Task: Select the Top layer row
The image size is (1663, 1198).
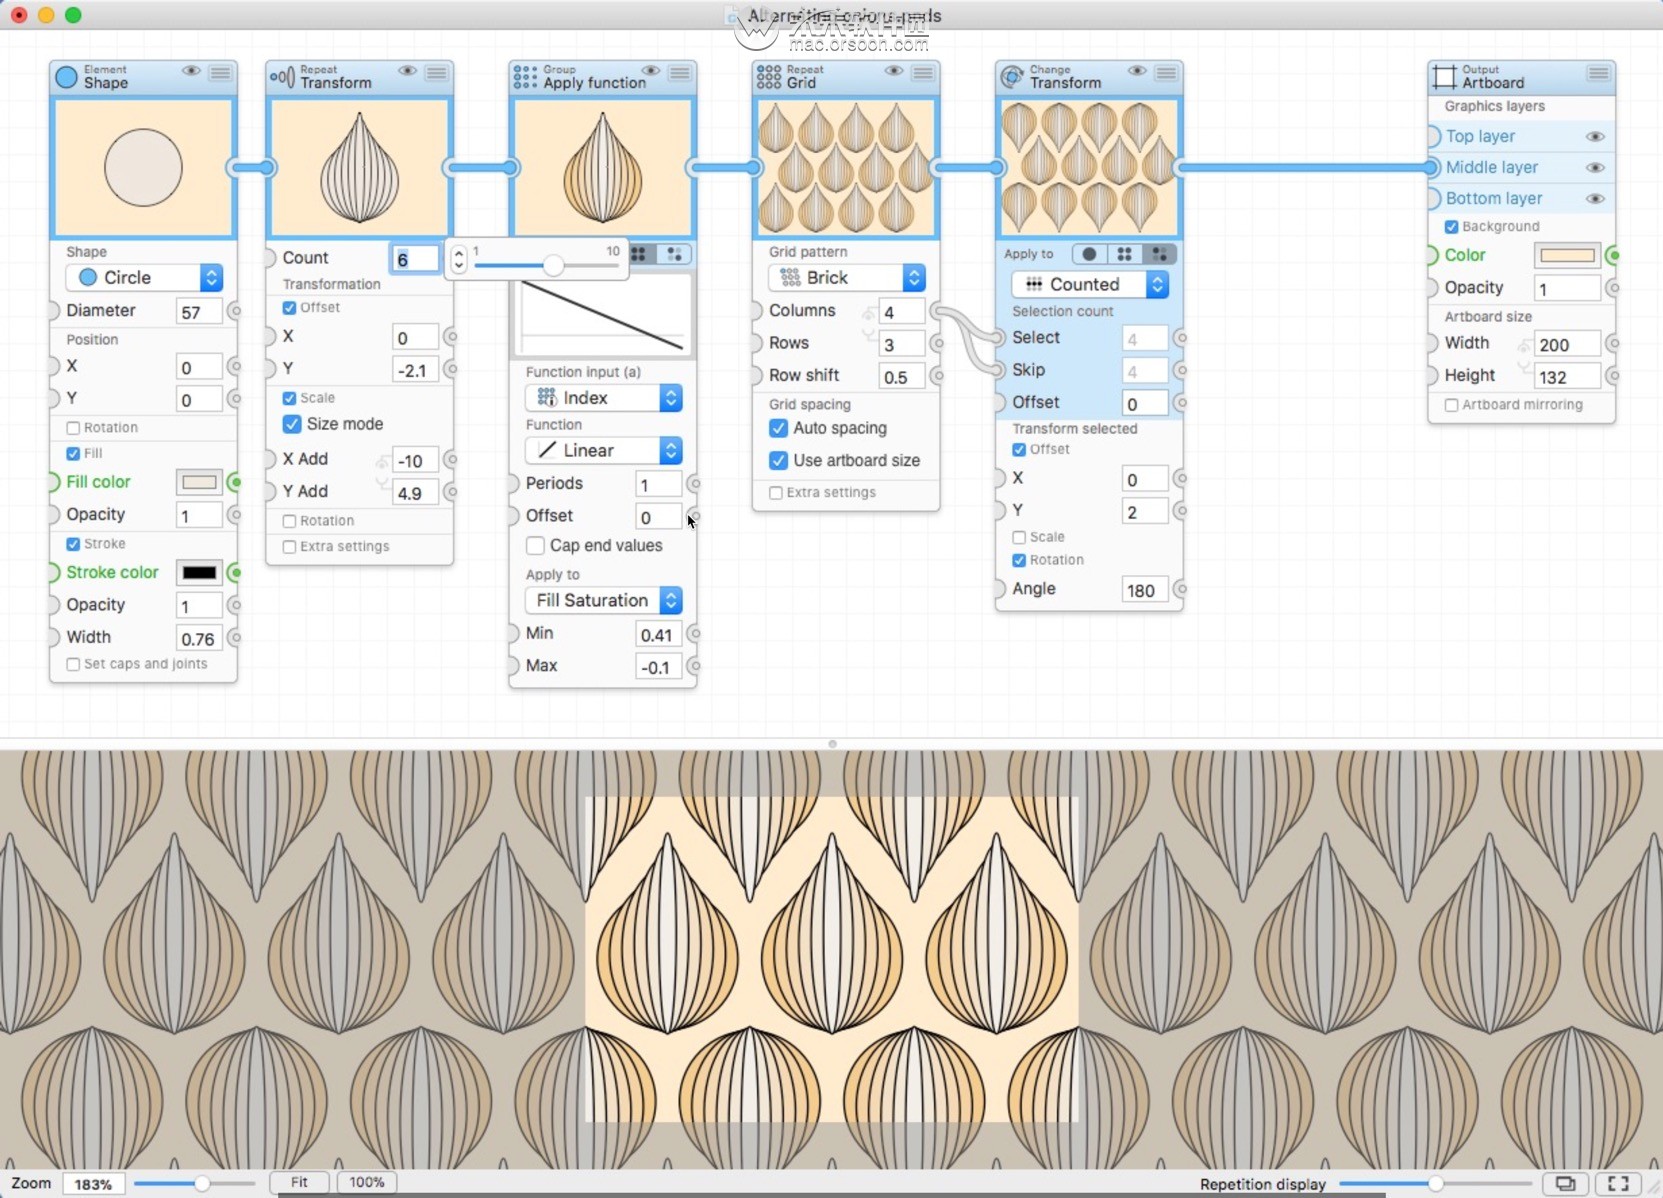Action: click(1521, 136)
